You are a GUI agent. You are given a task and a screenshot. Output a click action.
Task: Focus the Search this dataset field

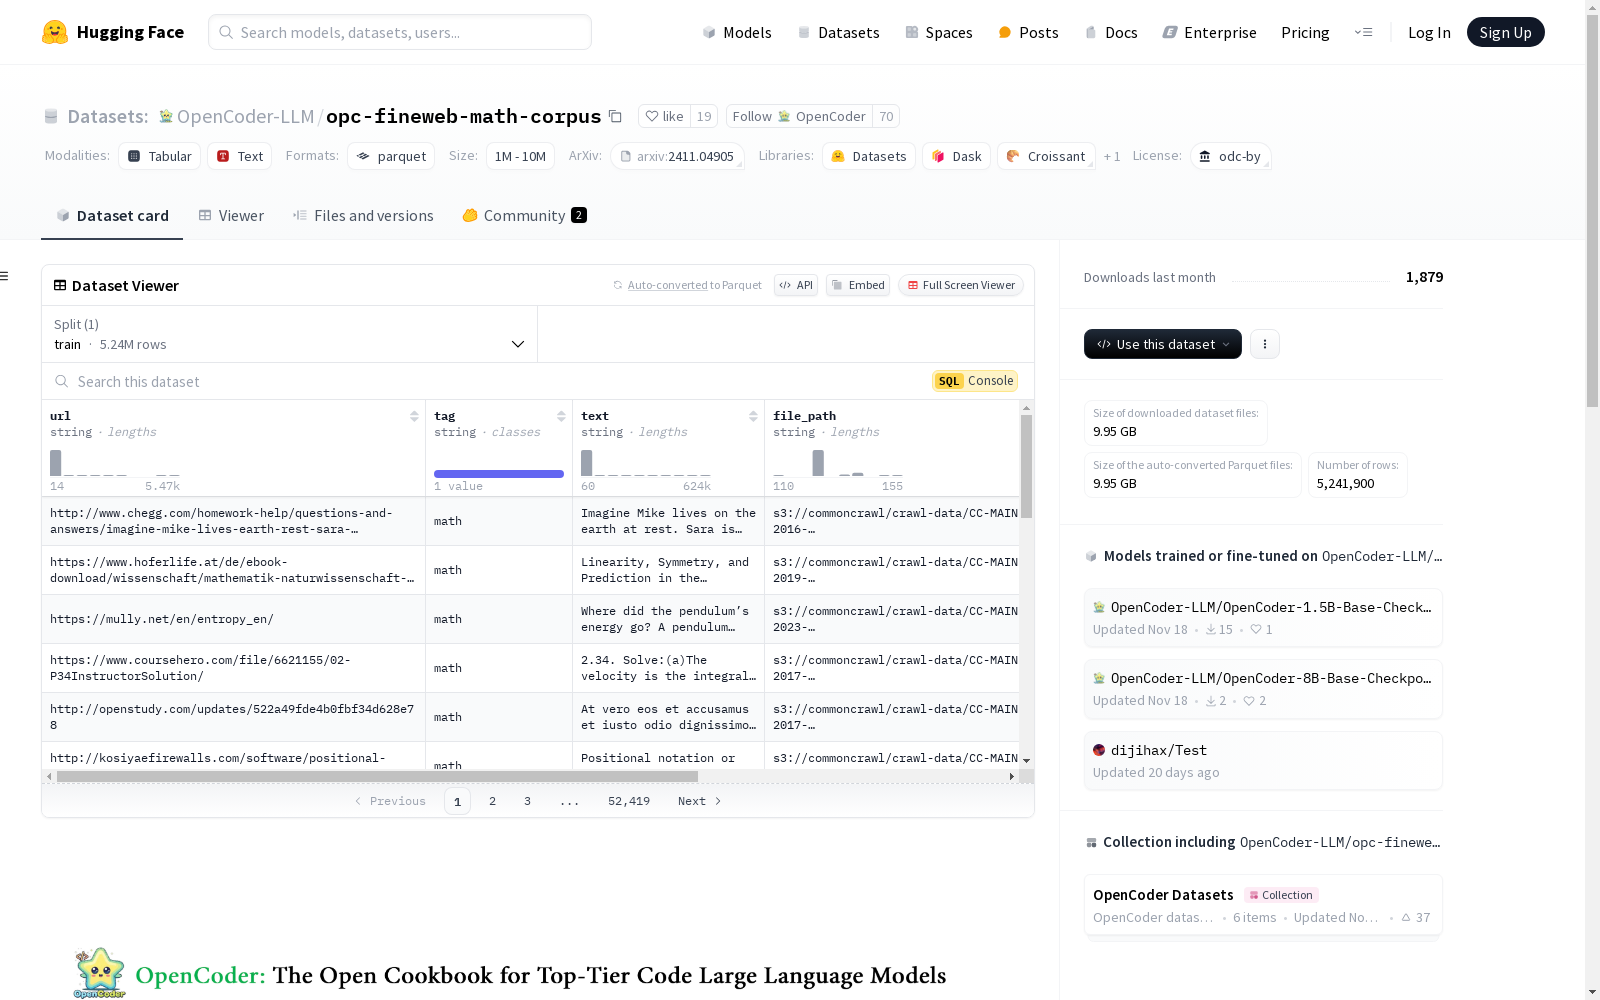[487, 381]
